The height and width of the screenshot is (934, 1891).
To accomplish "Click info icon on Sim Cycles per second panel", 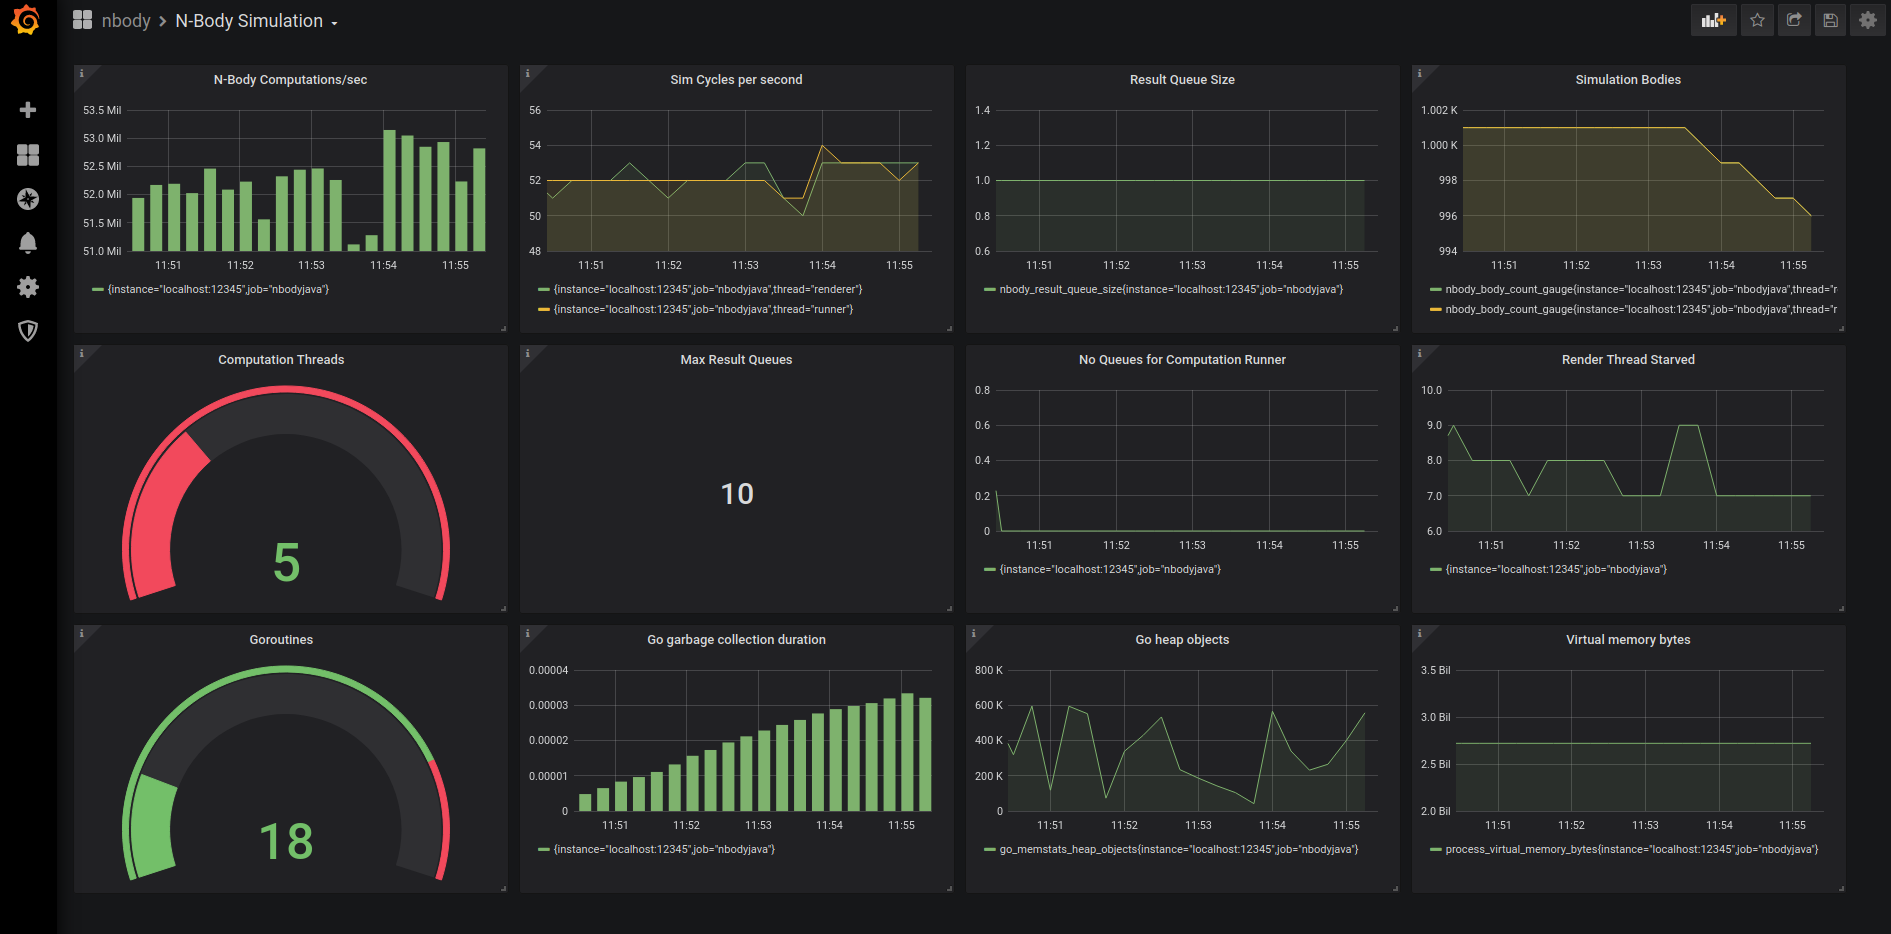I will click(527, 73).
